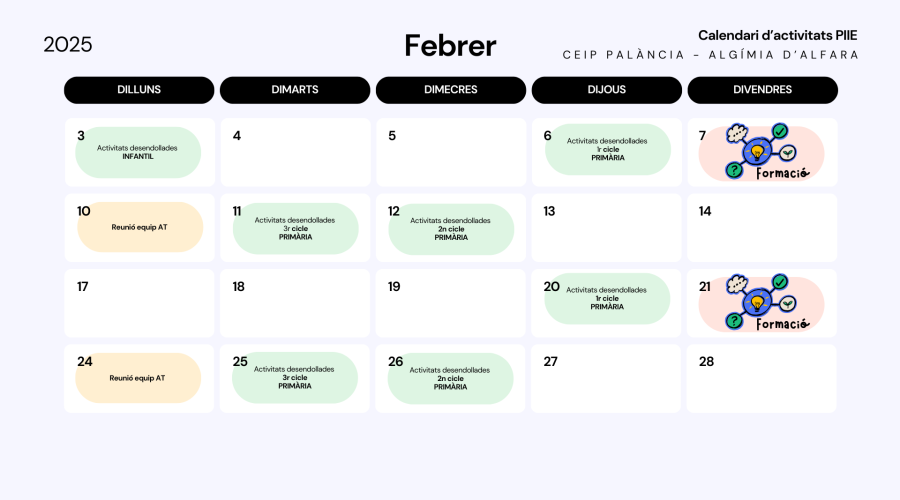The height and width of the screenshot is (500, 900).
Task: Click the lightbulb in day 21's Formació graphic
Action: 758,302
